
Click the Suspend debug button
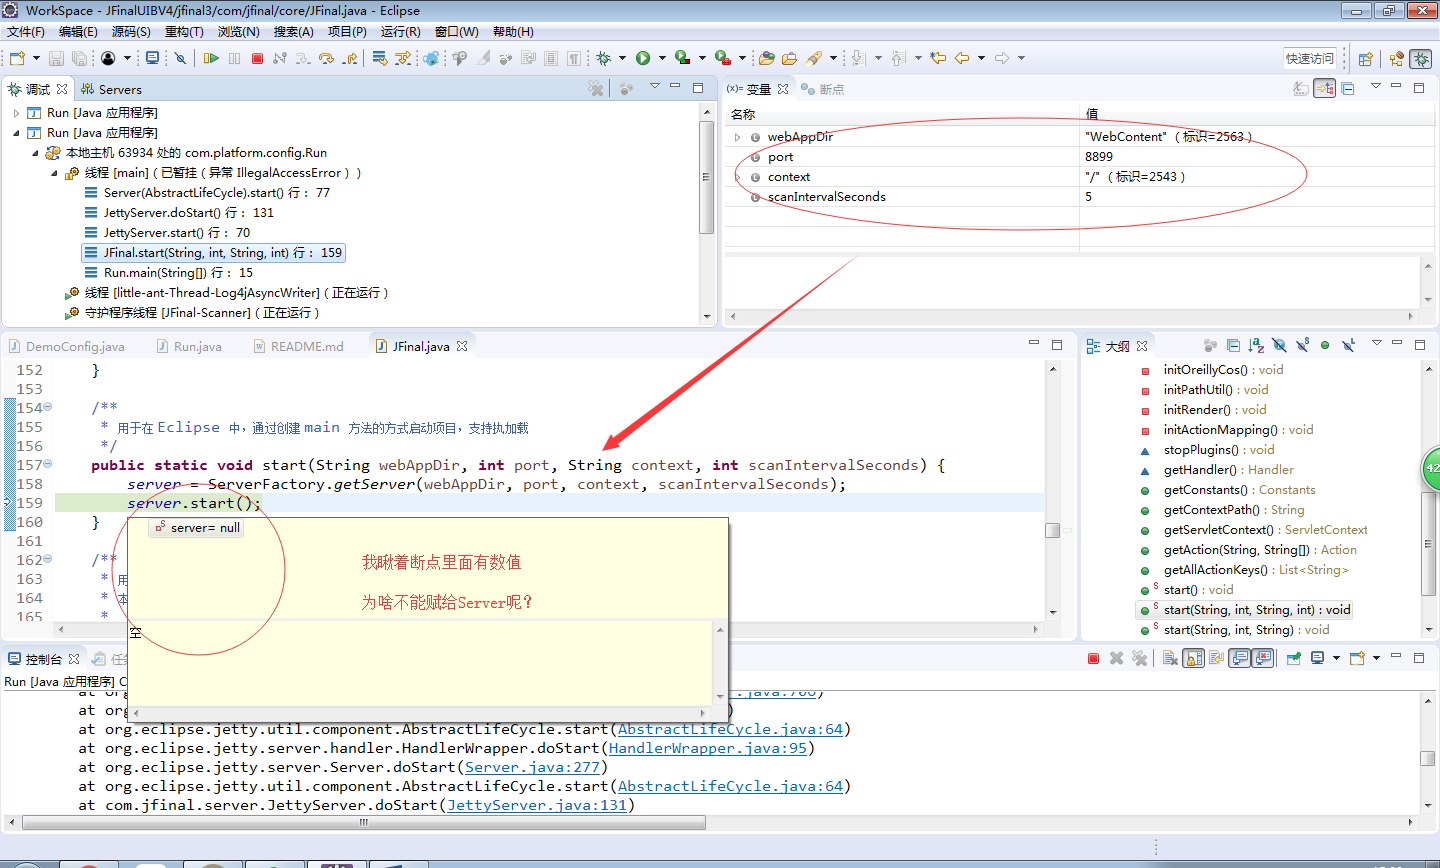point(234,58)
